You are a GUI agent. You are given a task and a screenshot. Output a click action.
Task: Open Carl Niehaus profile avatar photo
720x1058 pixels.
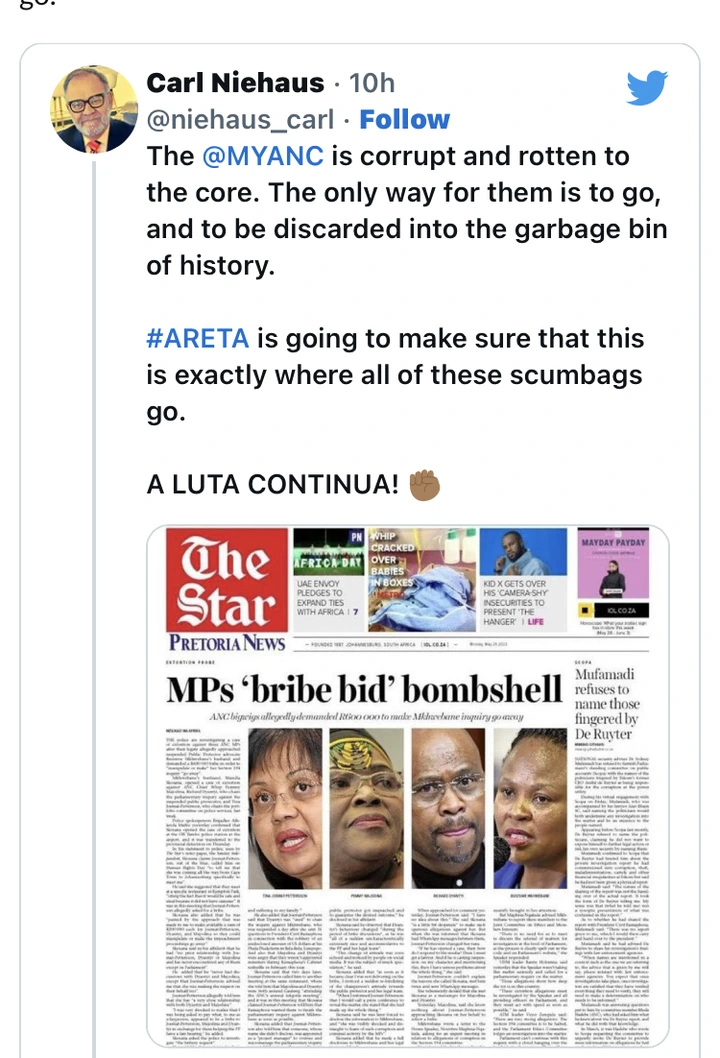coord(93,109)
